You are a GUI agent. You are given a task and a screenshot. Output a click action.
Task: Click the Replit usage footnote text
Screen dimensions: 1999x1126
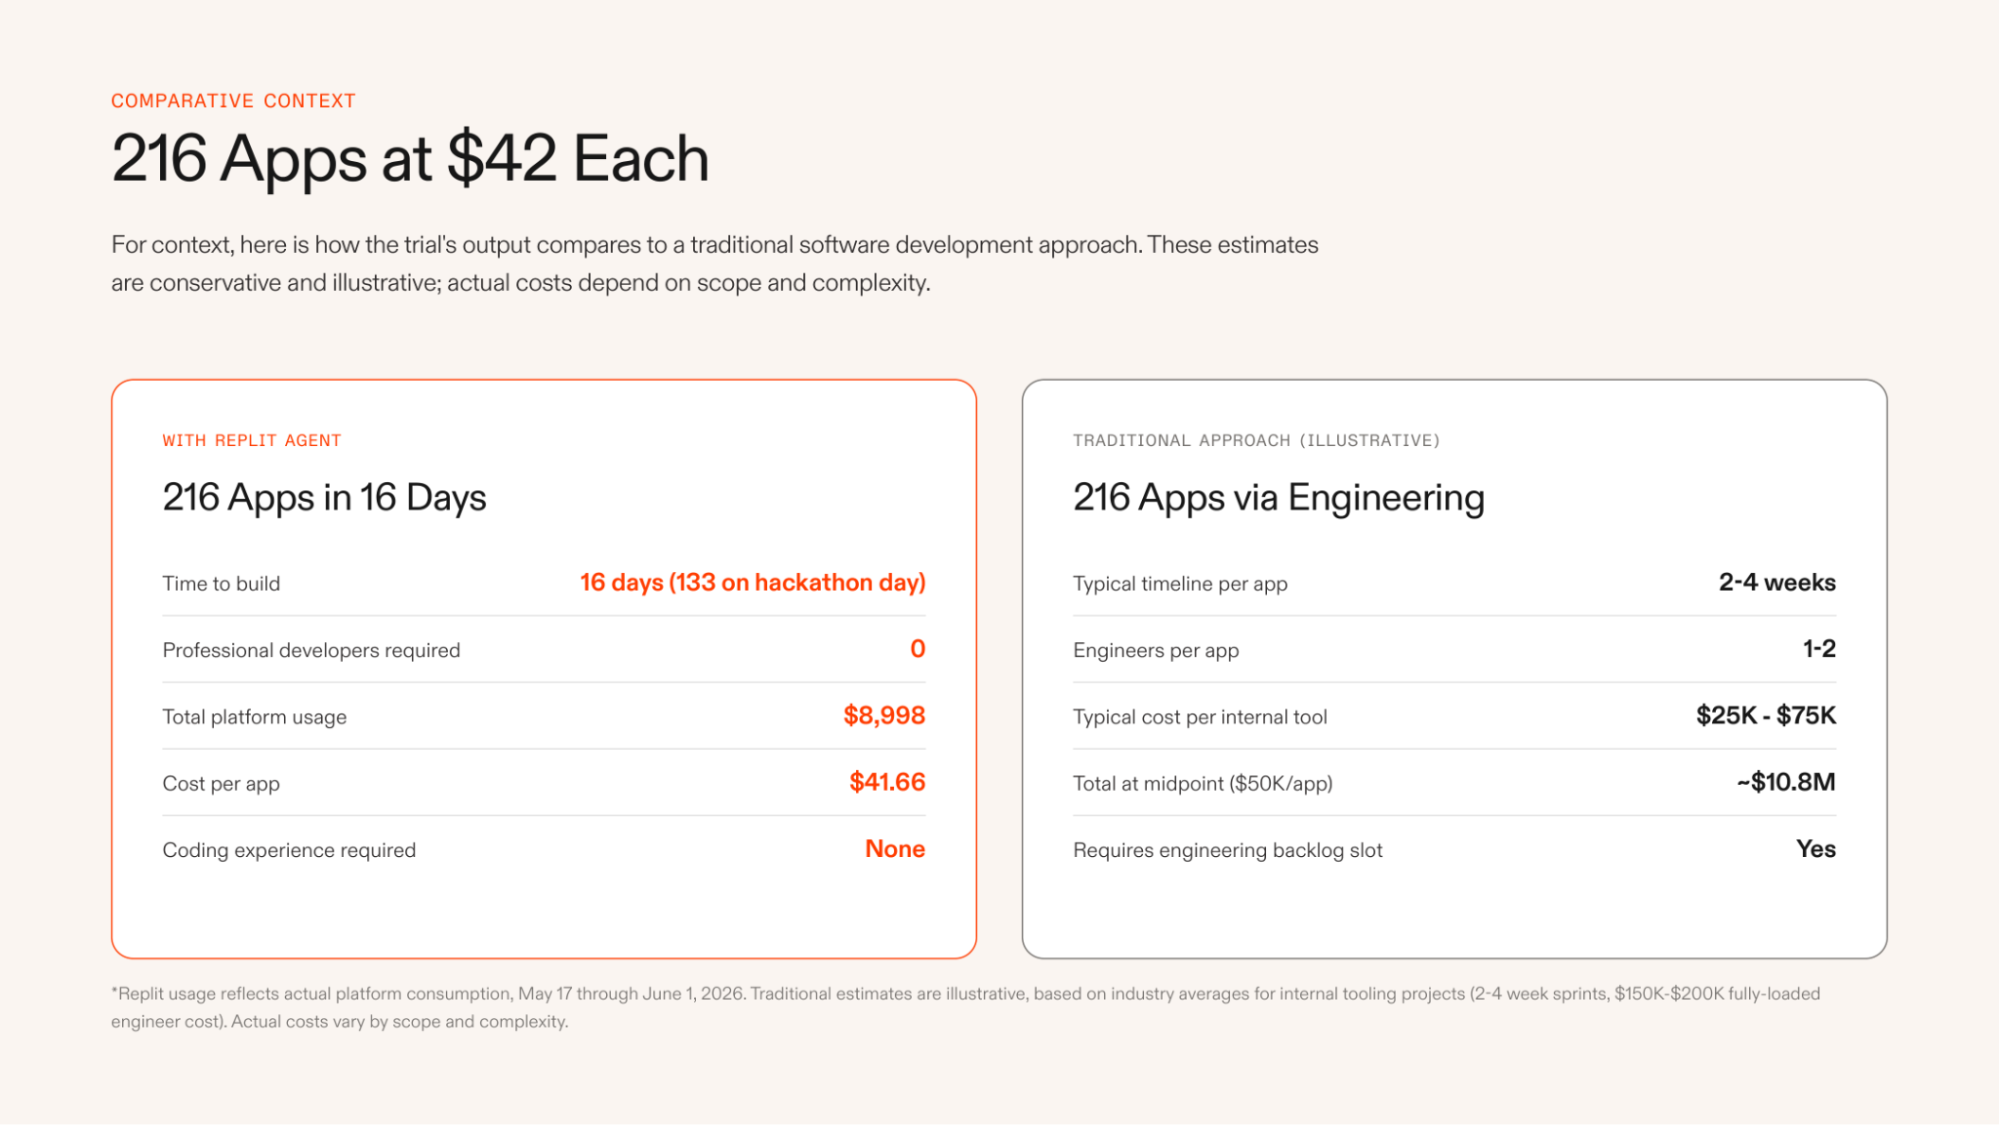(965, 1007)
